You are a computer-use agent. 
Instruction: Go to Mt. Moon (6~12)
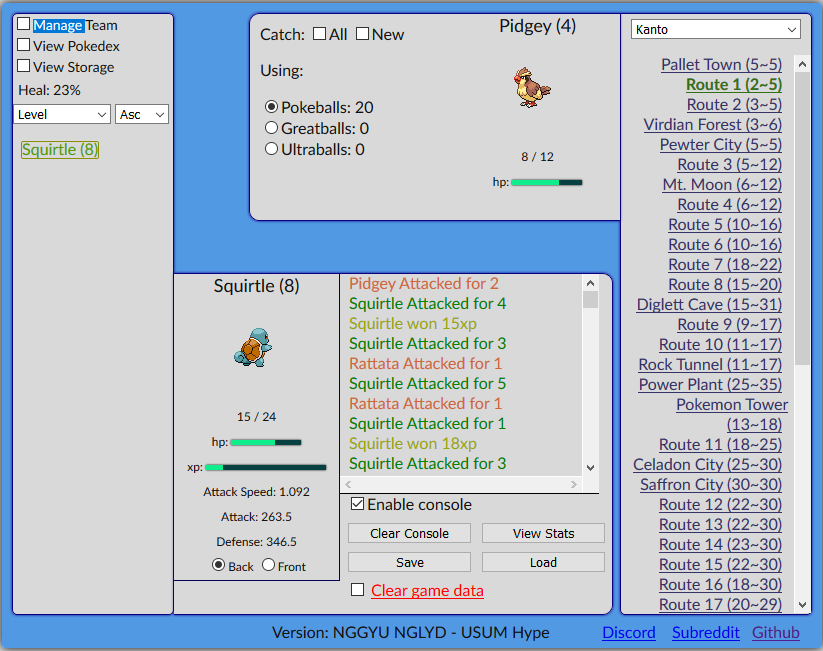coord(722,184)
